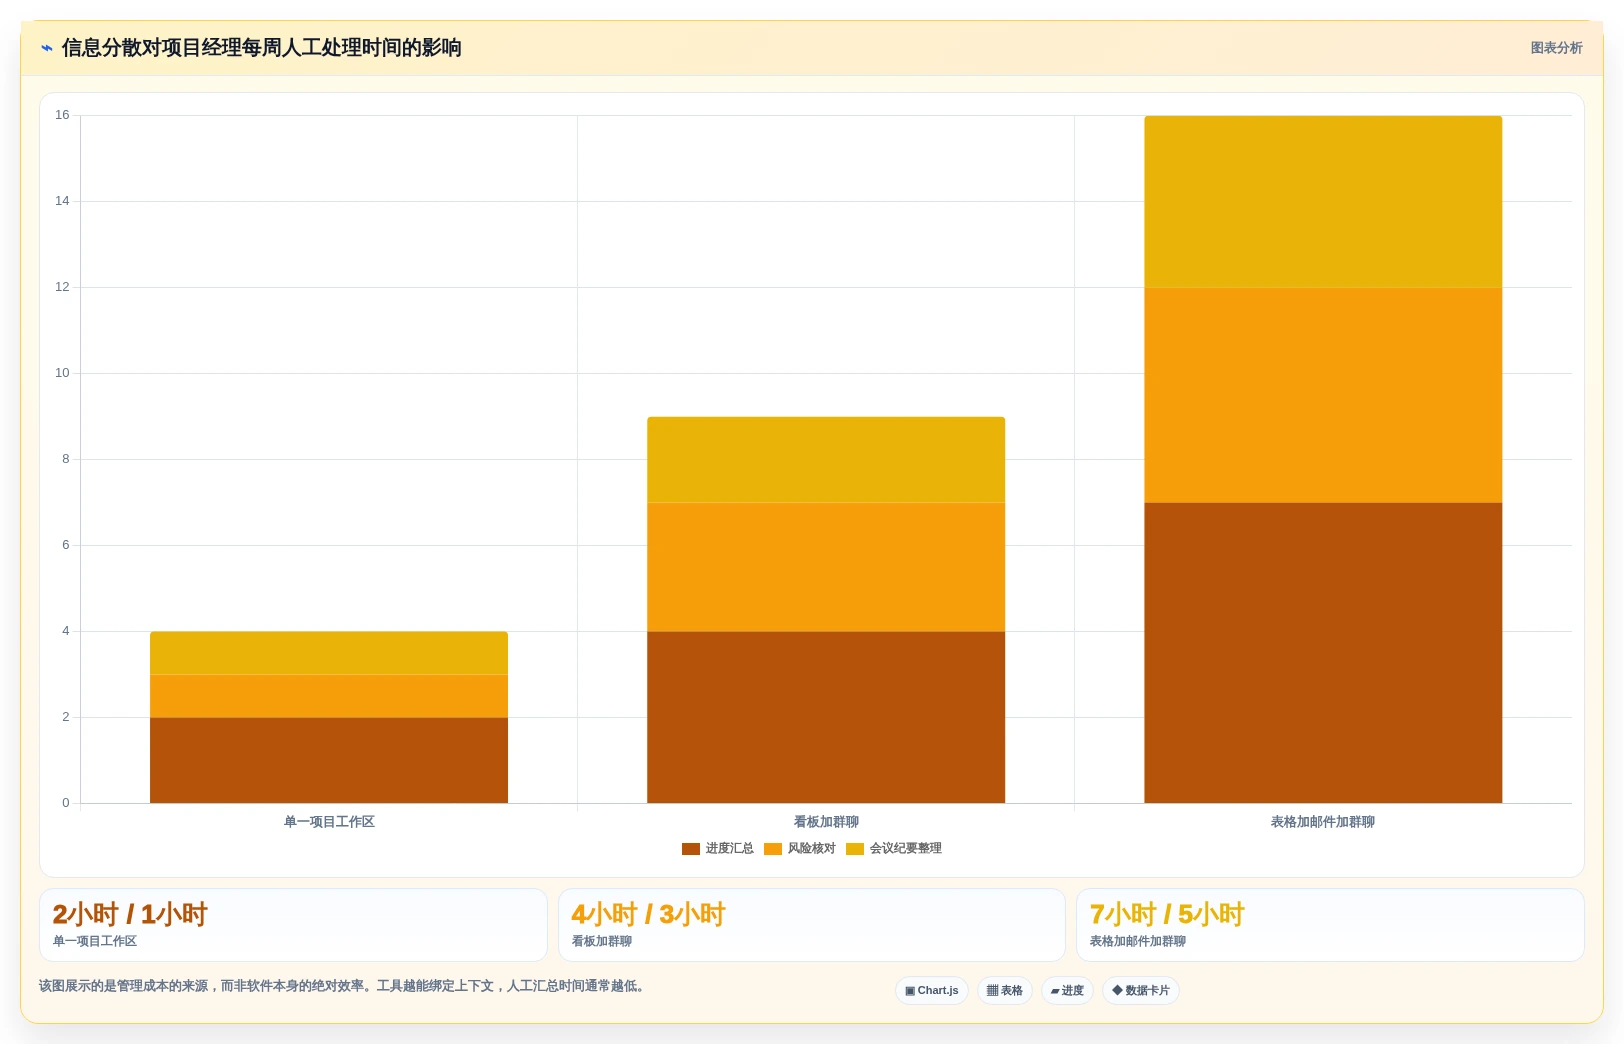Click 表格加邮件加群聊 caption in the third data card
This screenshot has width=1624, height=1044.
click(1138, 942)
